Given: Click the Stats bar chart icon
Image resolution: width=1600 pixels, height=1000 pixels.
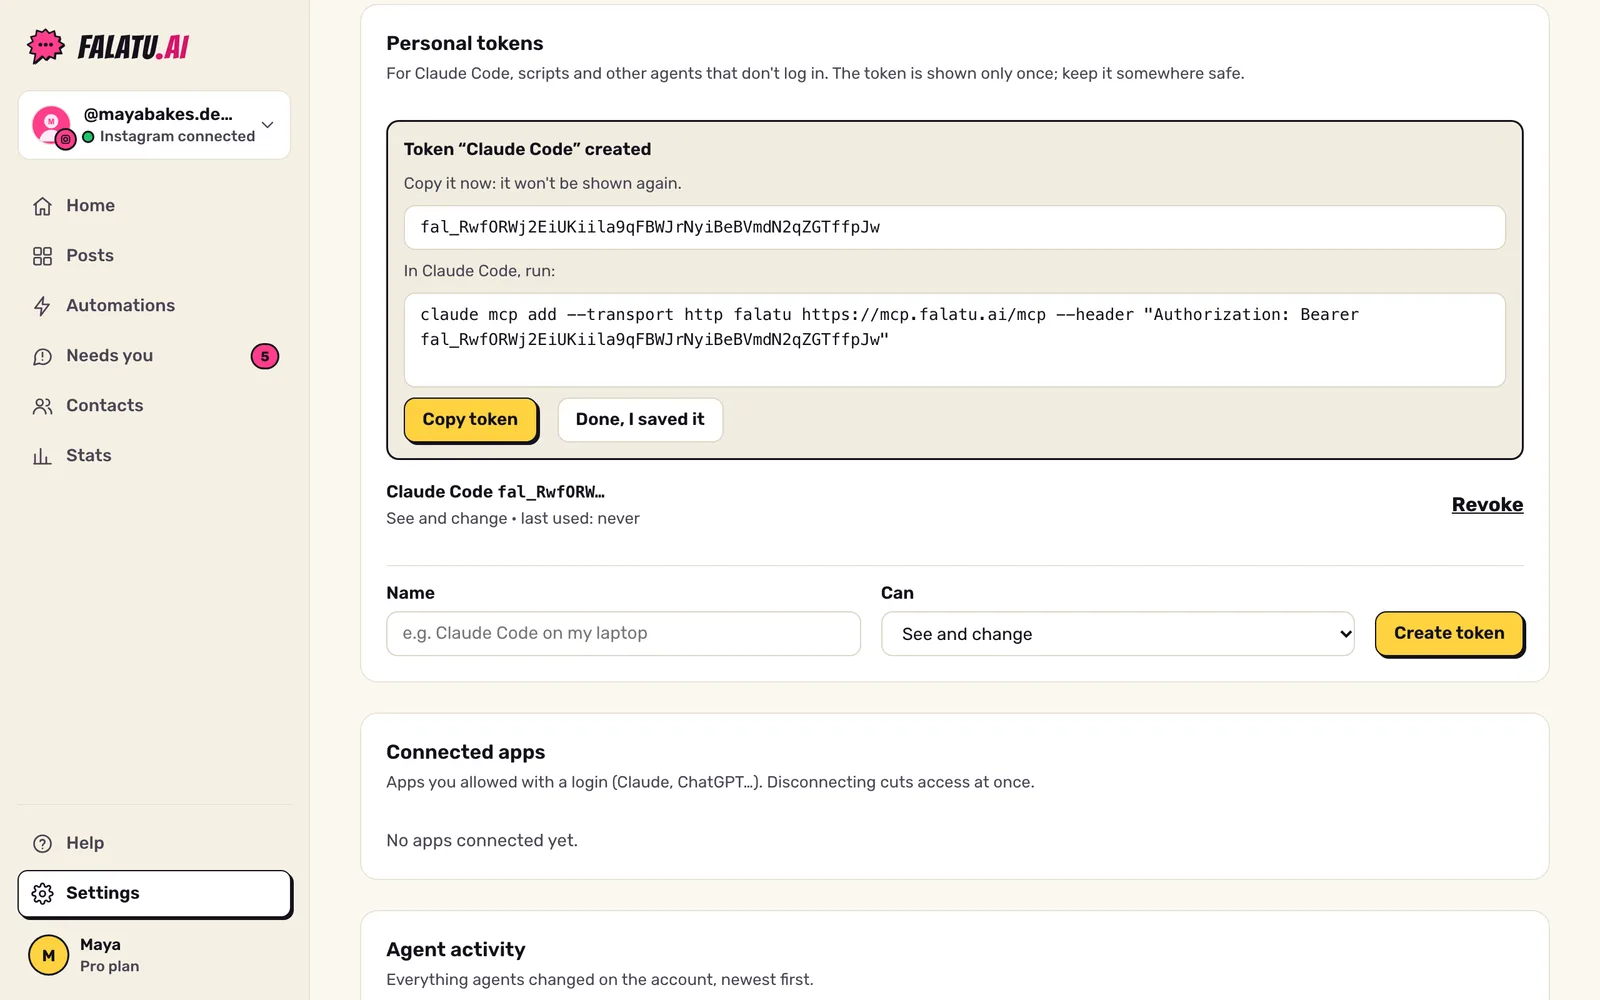Looking at the screenshot, I should [42, 456].
